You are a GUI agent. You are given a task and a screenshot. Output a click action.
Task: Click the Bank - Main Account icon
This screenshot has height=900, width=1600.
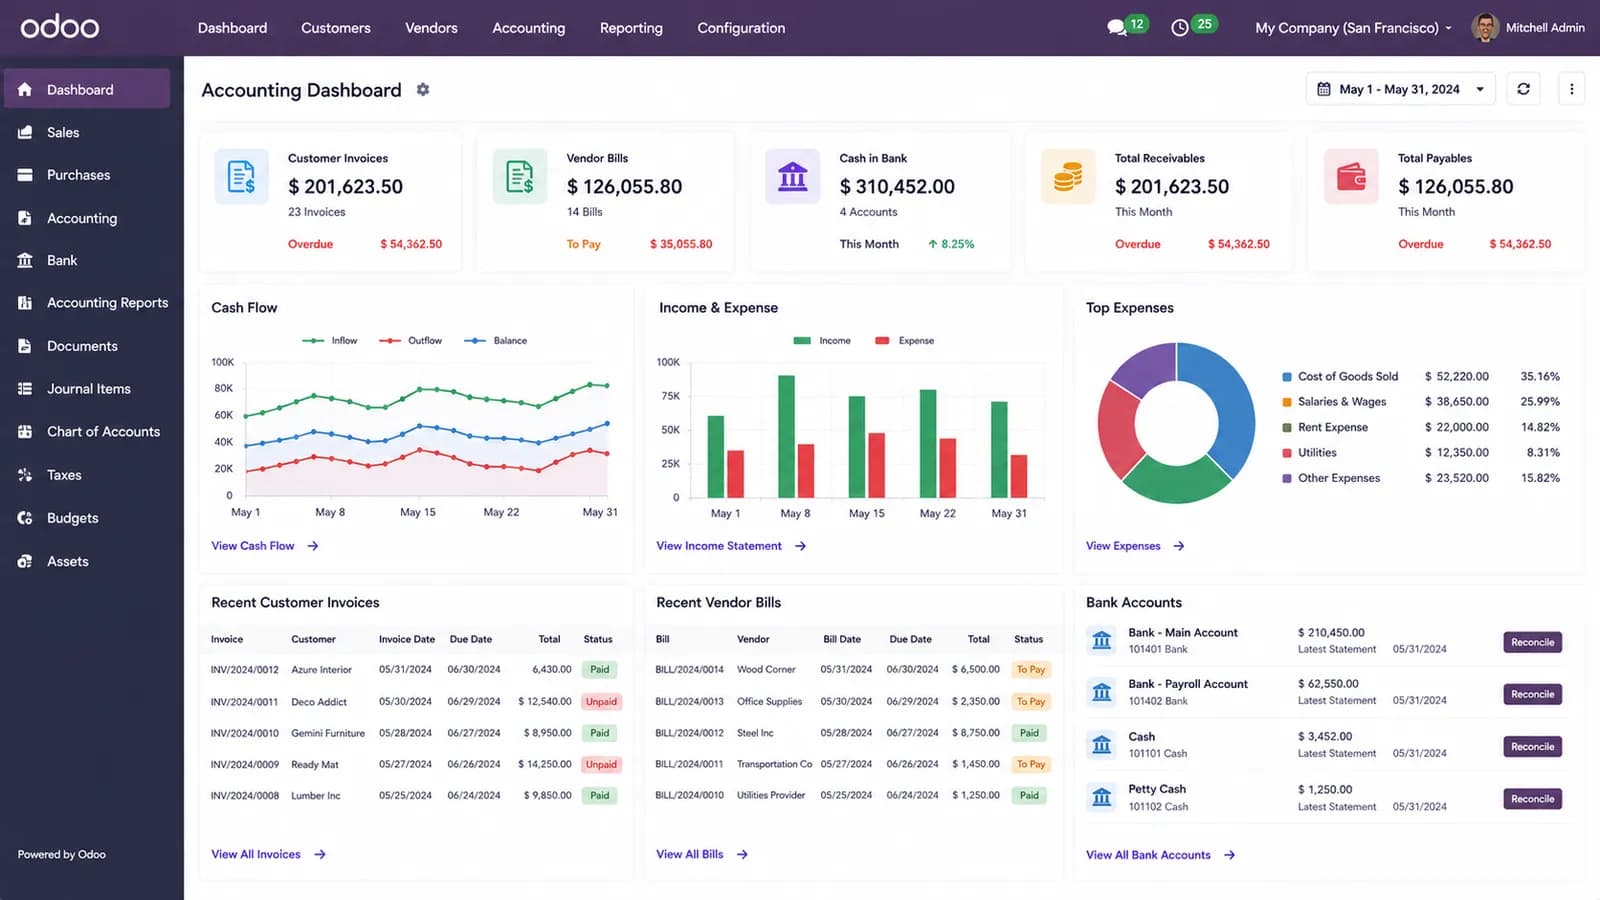pyautogui.click(x=1102, y=640)
